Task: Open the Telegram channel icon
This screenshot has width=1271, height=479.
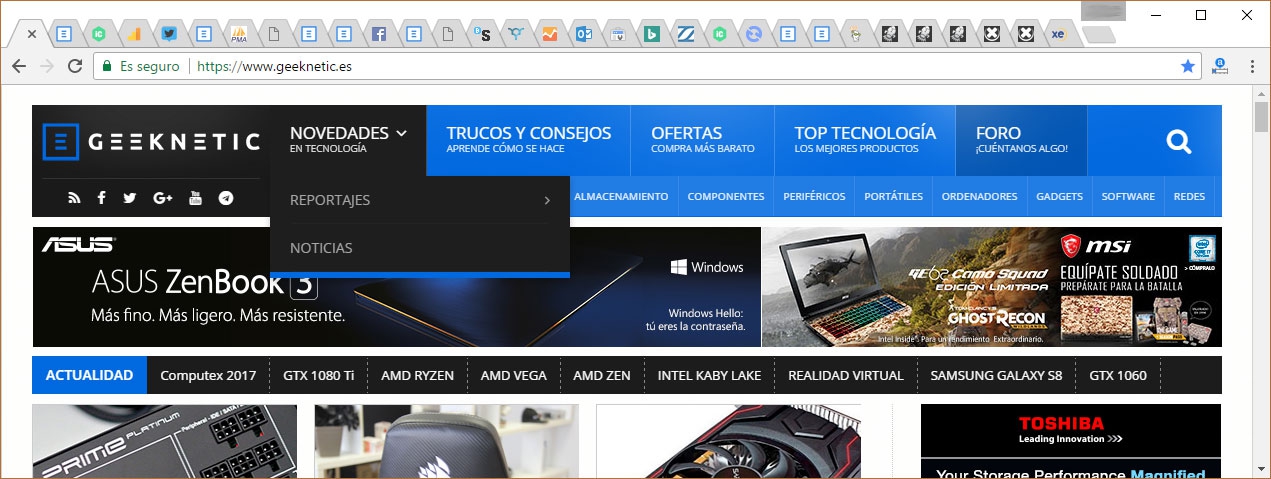Action: tap(226, 198)
